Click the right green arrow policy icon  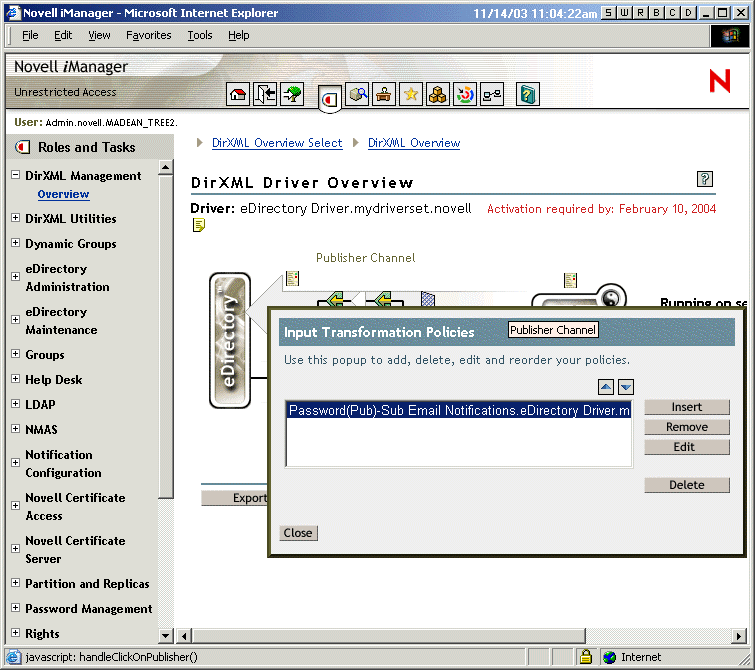[x=383, y=299]
